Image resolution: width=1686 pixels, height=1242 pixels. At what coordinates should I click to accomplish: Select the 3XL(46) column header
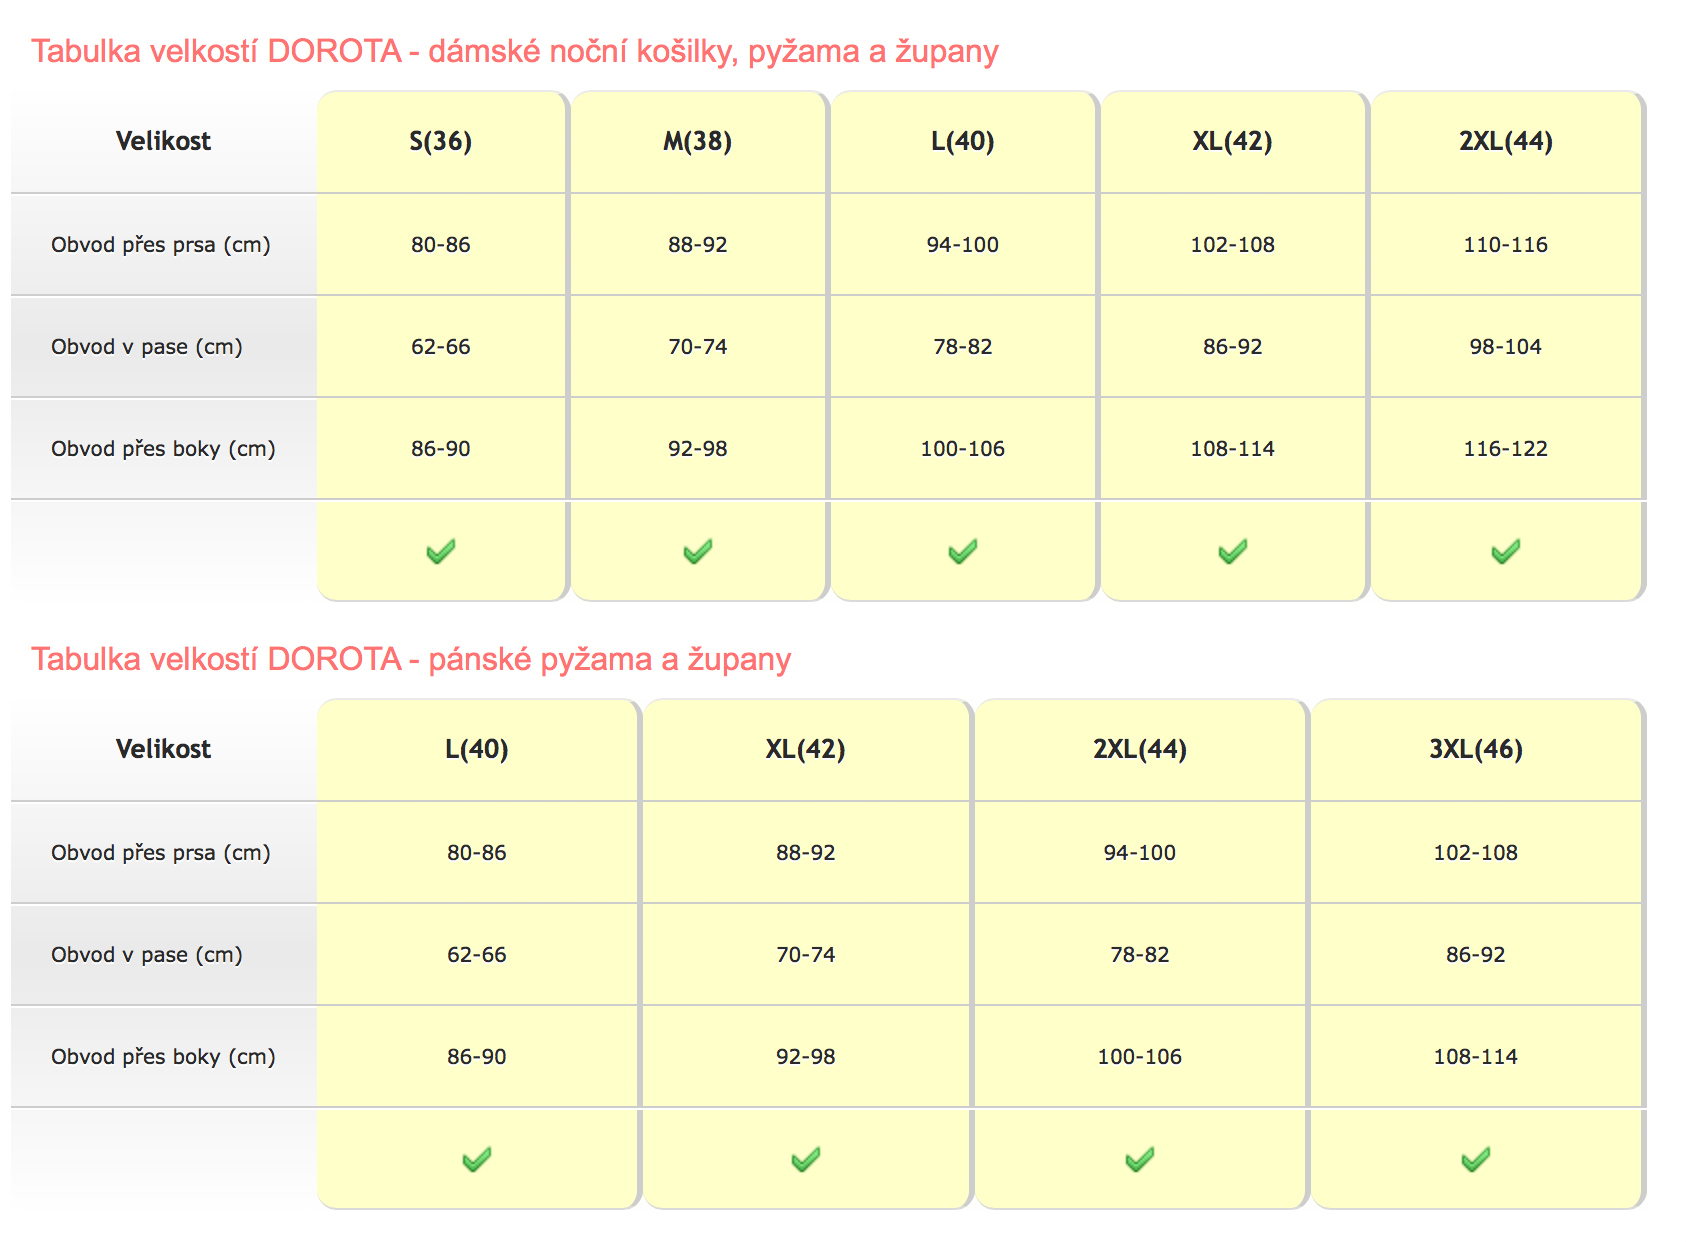(x=1476, y=749)
